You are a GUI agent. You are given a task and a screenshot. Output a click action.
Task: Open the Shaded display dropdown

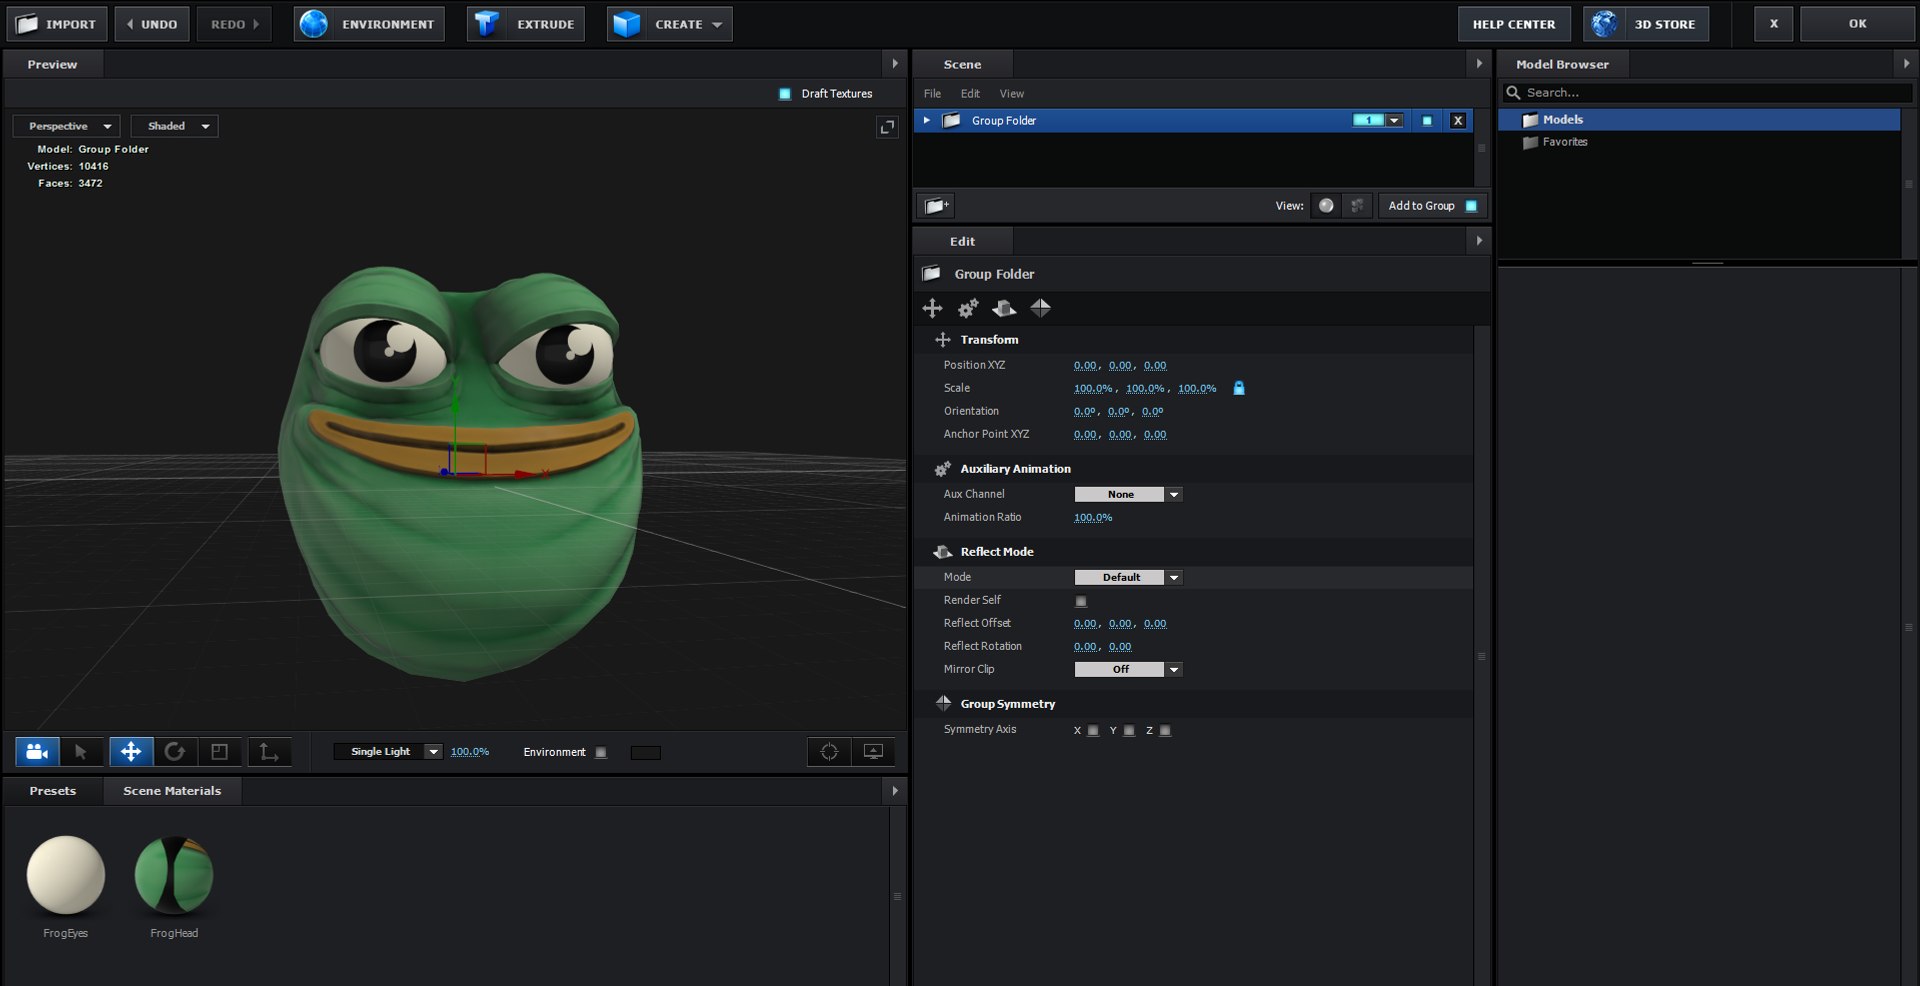tap(175, 126)
